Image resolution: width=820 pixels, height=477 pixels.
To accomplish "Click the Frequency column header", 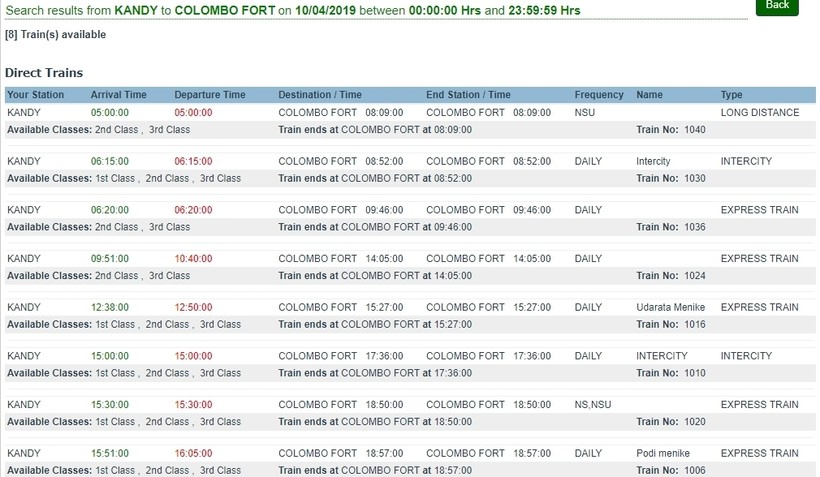I will 598,95.
